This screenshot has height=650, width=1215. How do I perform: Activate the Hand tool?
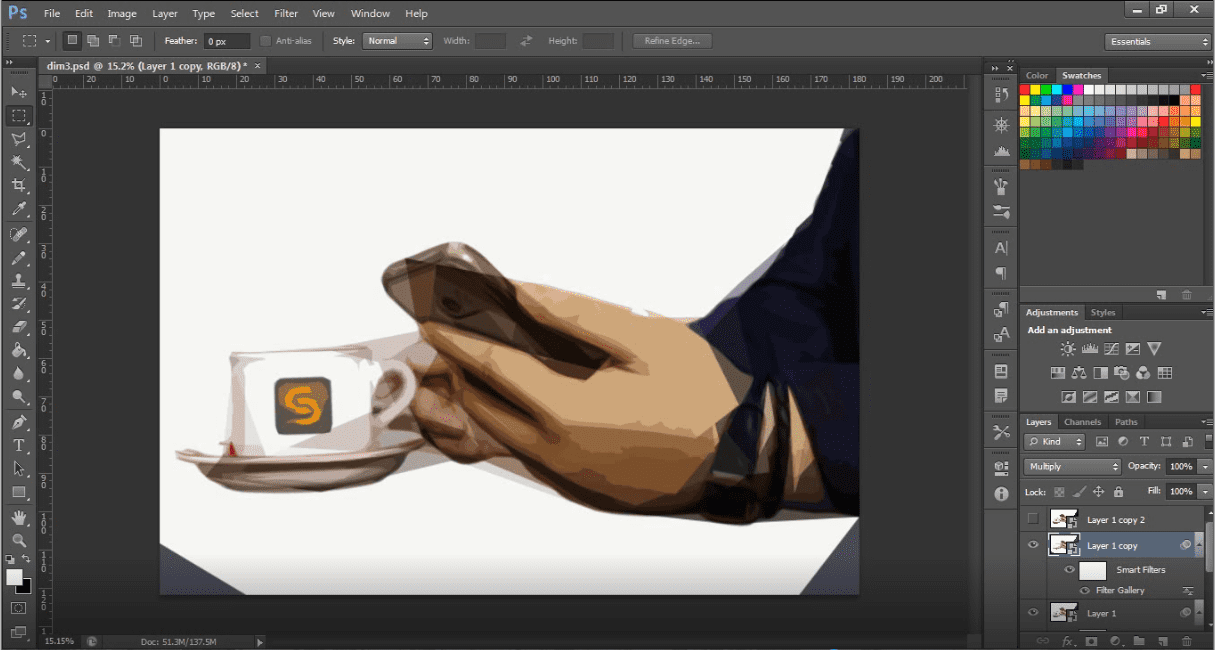pyautogui.click(x=18, y=517)
